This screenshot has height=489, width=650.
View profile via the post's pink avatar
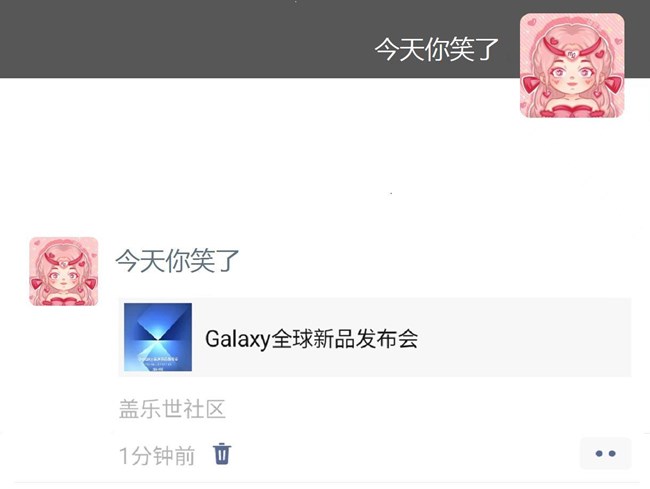[63, 271]
